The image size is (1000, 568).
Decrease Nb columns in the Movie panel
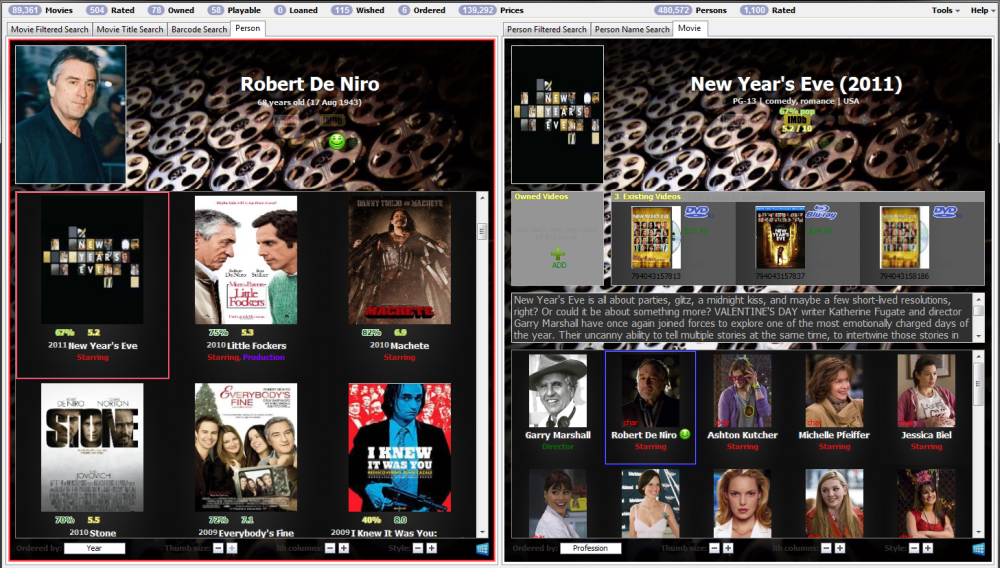[x=826, y=548]
